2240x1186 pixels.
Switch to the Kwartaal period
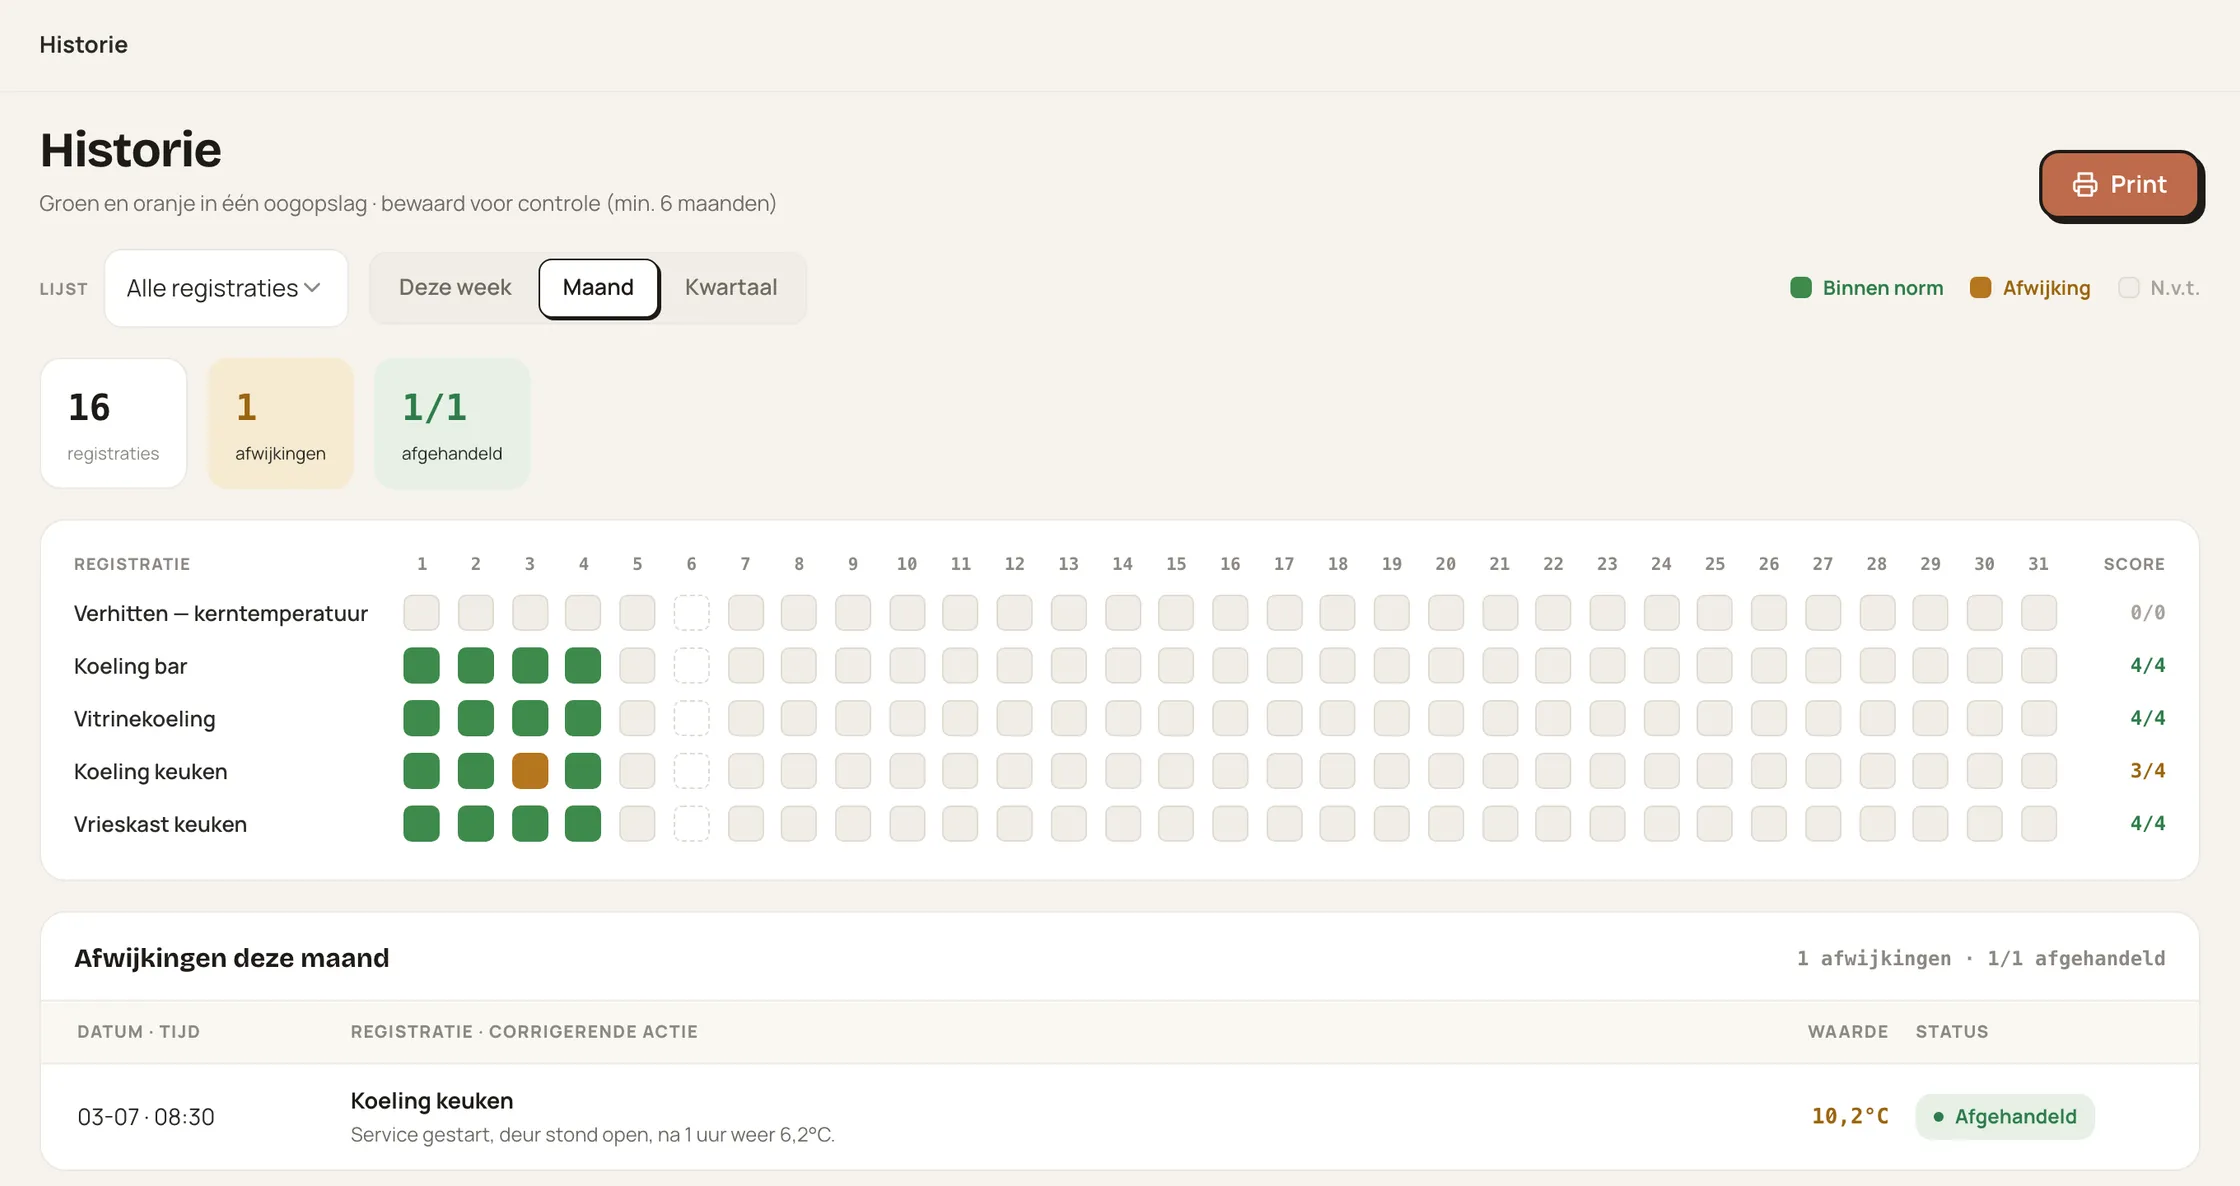[x=731, y=288]
